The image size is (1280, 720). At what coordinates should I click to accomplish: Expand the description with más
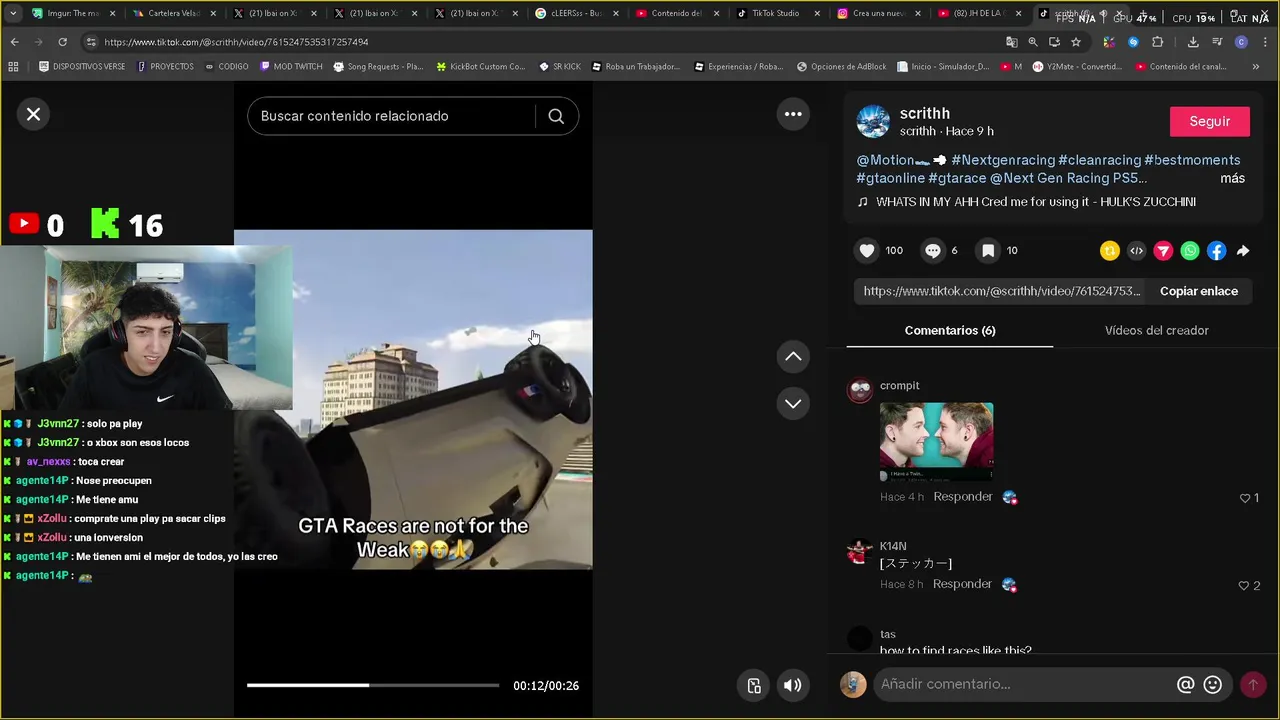1232,178
